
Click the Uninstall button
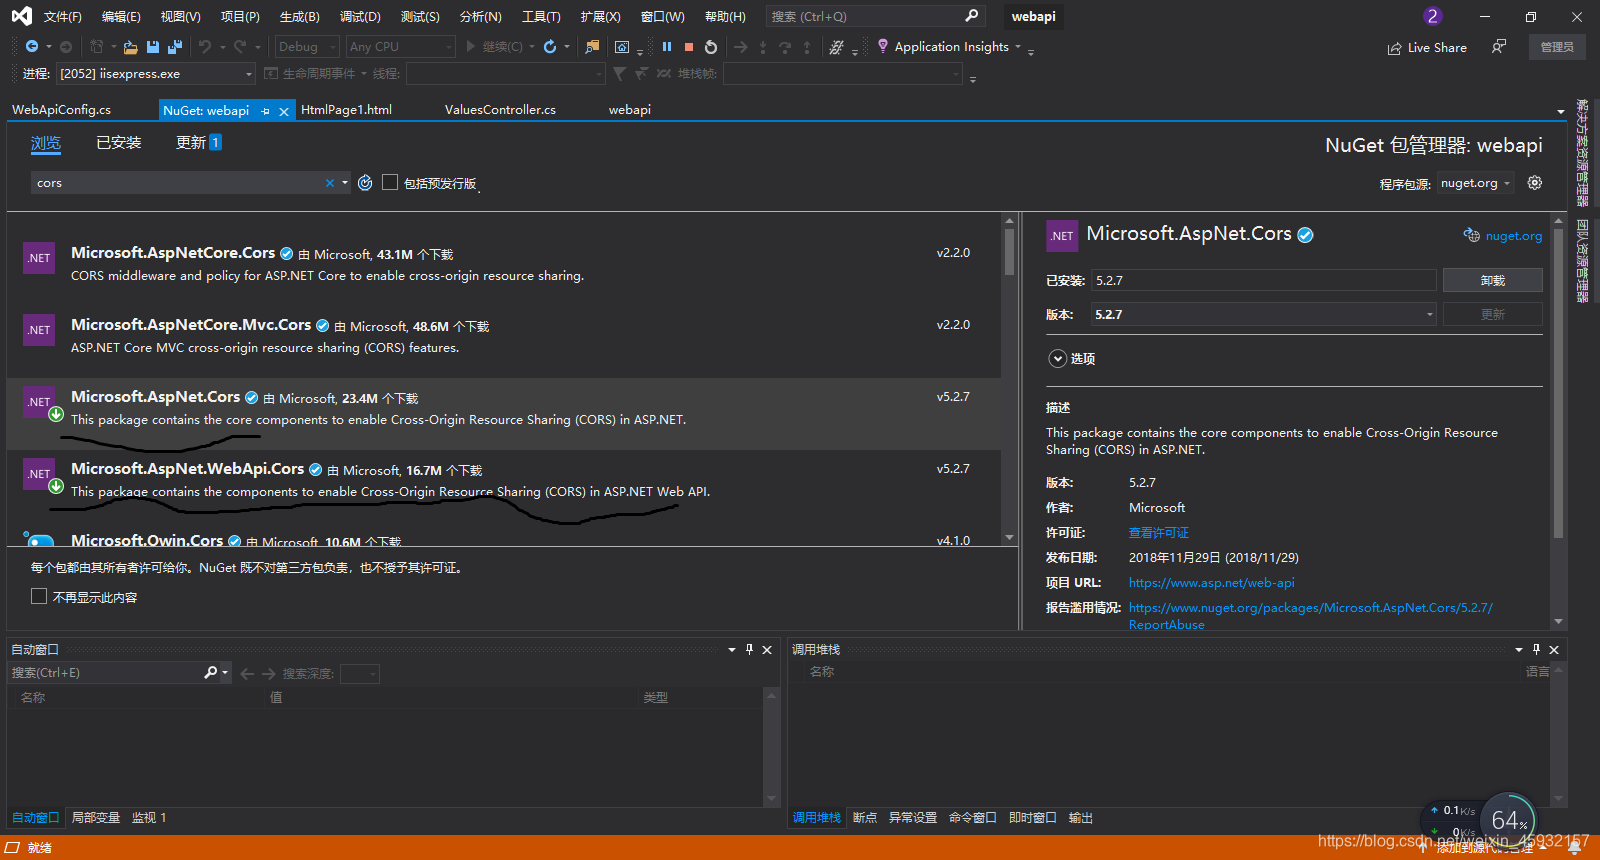(x=1493, y=280)
